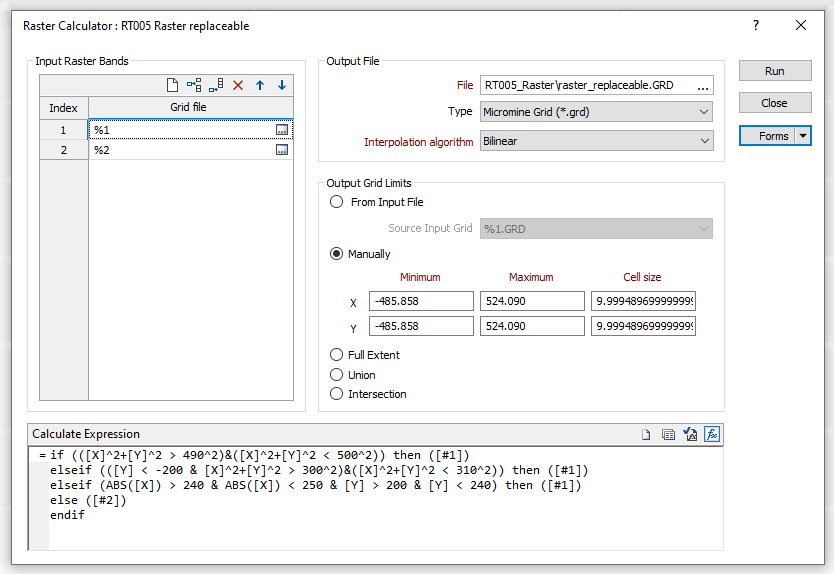Click the Grid file column header
This screenshot has height=574, width=834.
point(190,108)
